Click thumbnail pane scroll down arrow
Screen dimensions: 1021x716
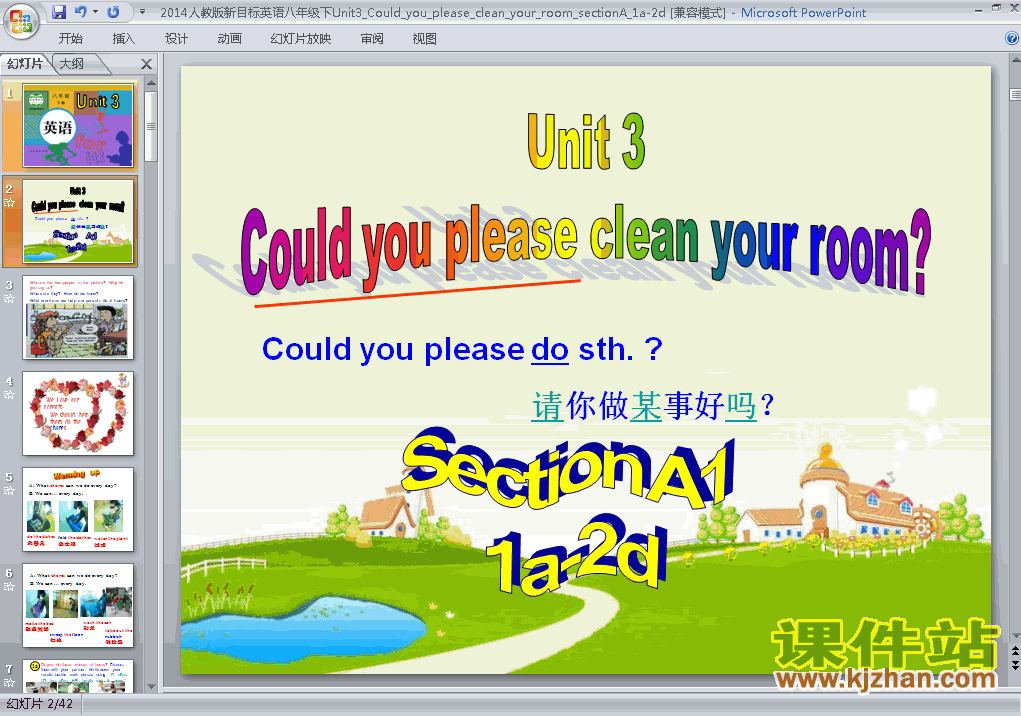[151, 687]
